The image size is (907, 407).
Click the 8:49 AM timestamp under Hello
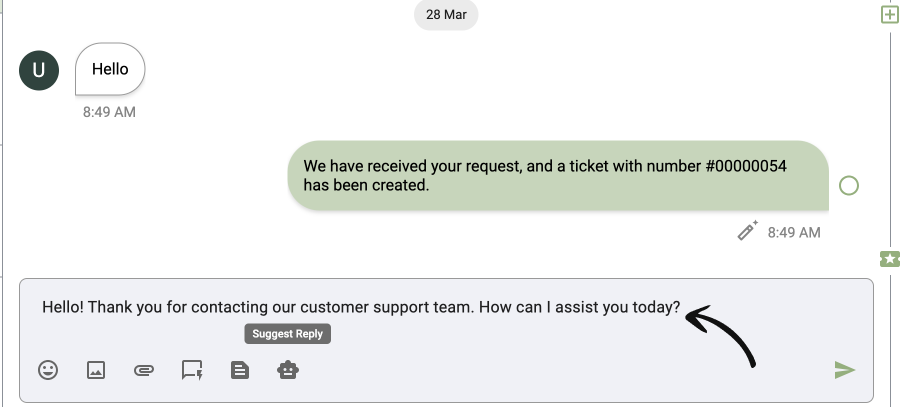[x=109, y=112]
